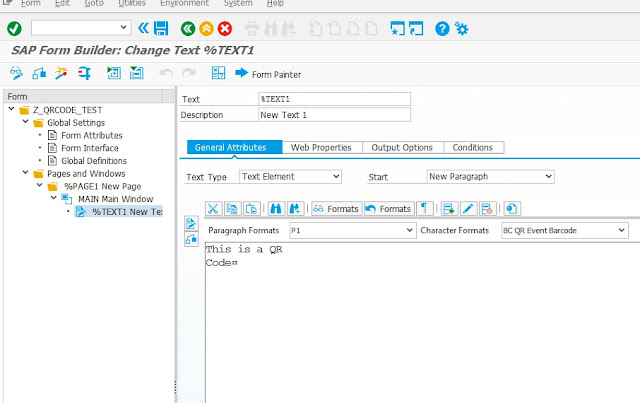The height and width of the screenshot is (403, 640).
Task: Click the Description input field
Action: pyautogui.click(x=334, y=115)
